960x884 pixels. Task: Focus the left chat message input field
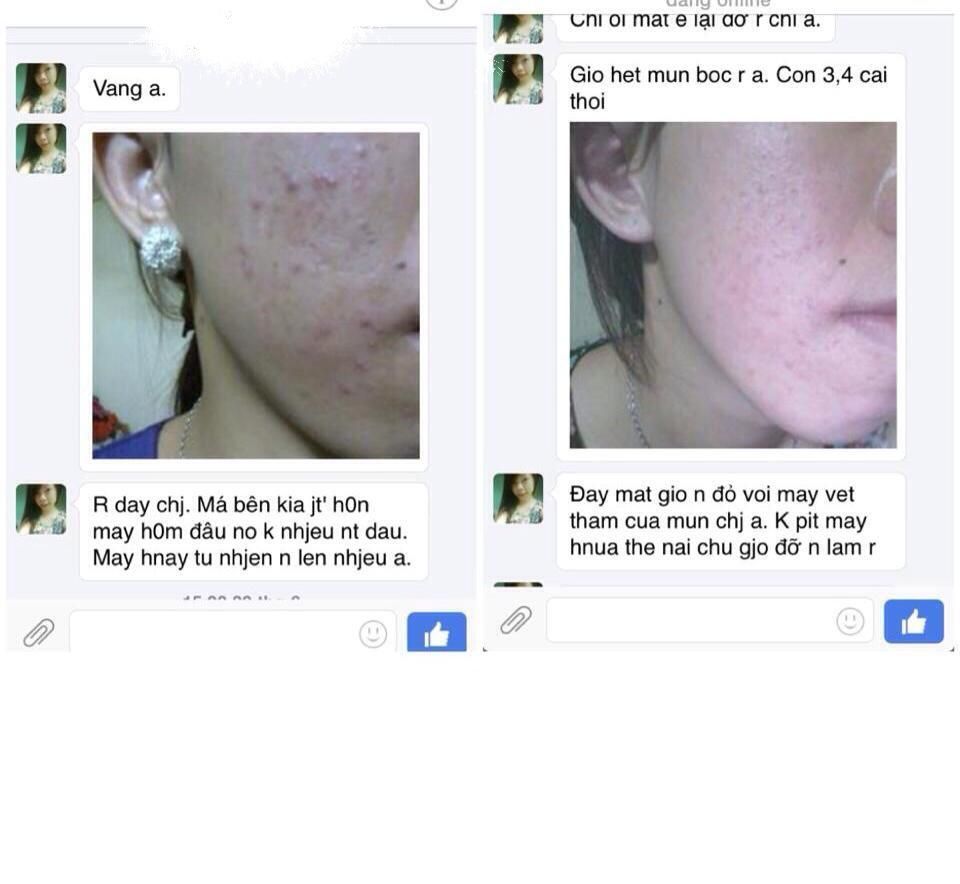[x=233, y=631]
